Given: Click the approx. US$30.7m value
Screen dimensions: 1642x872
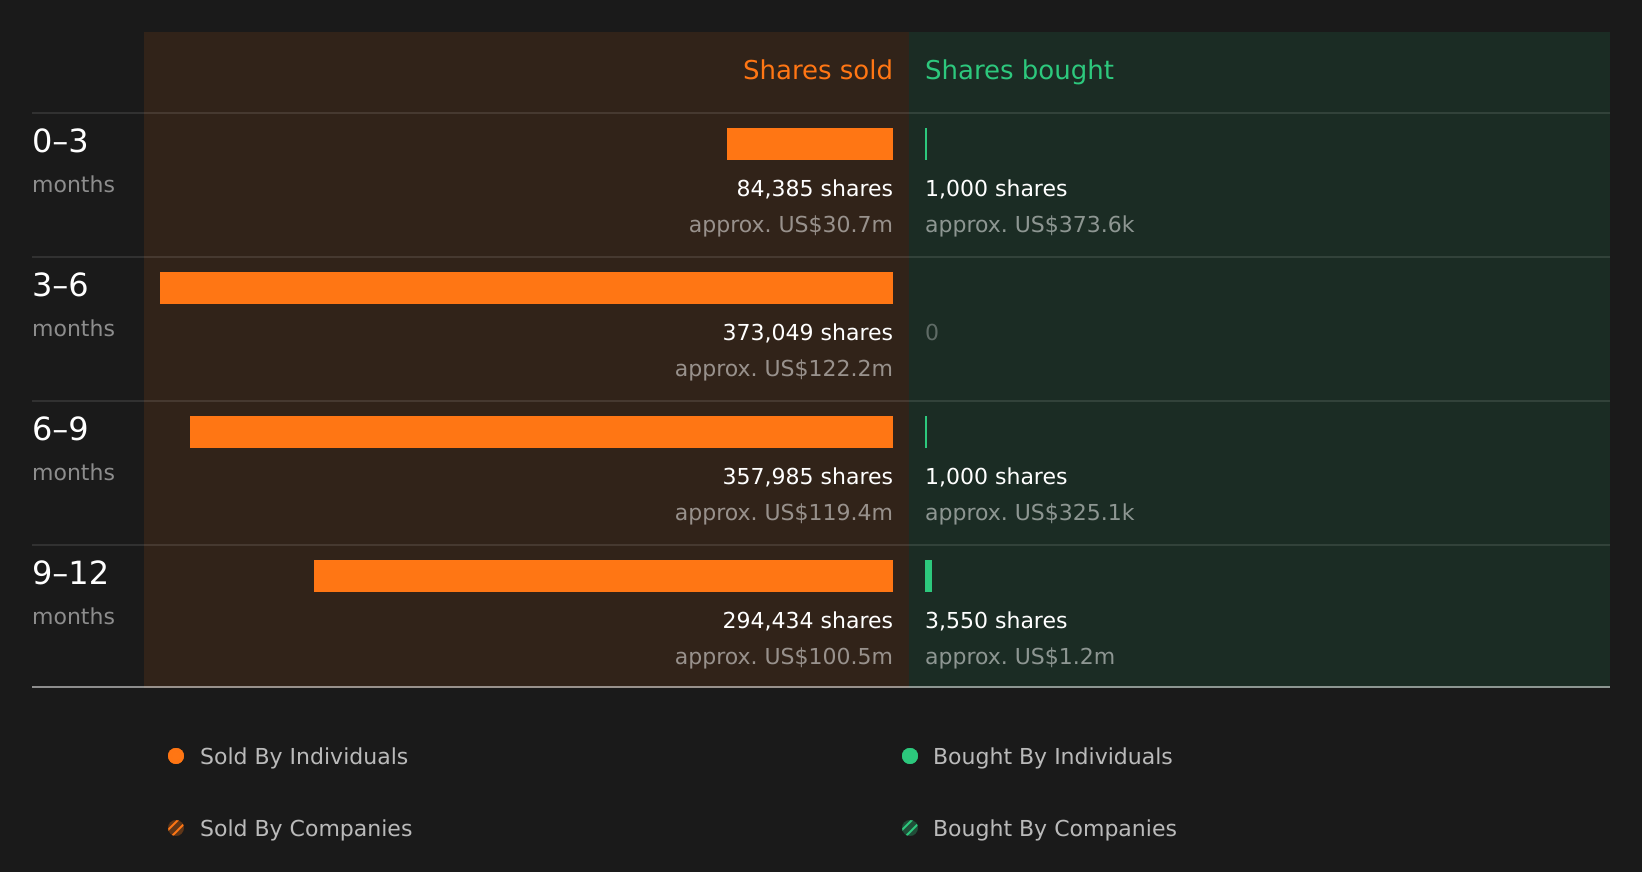Looking at the screenshot, I should tap(791, 225).
